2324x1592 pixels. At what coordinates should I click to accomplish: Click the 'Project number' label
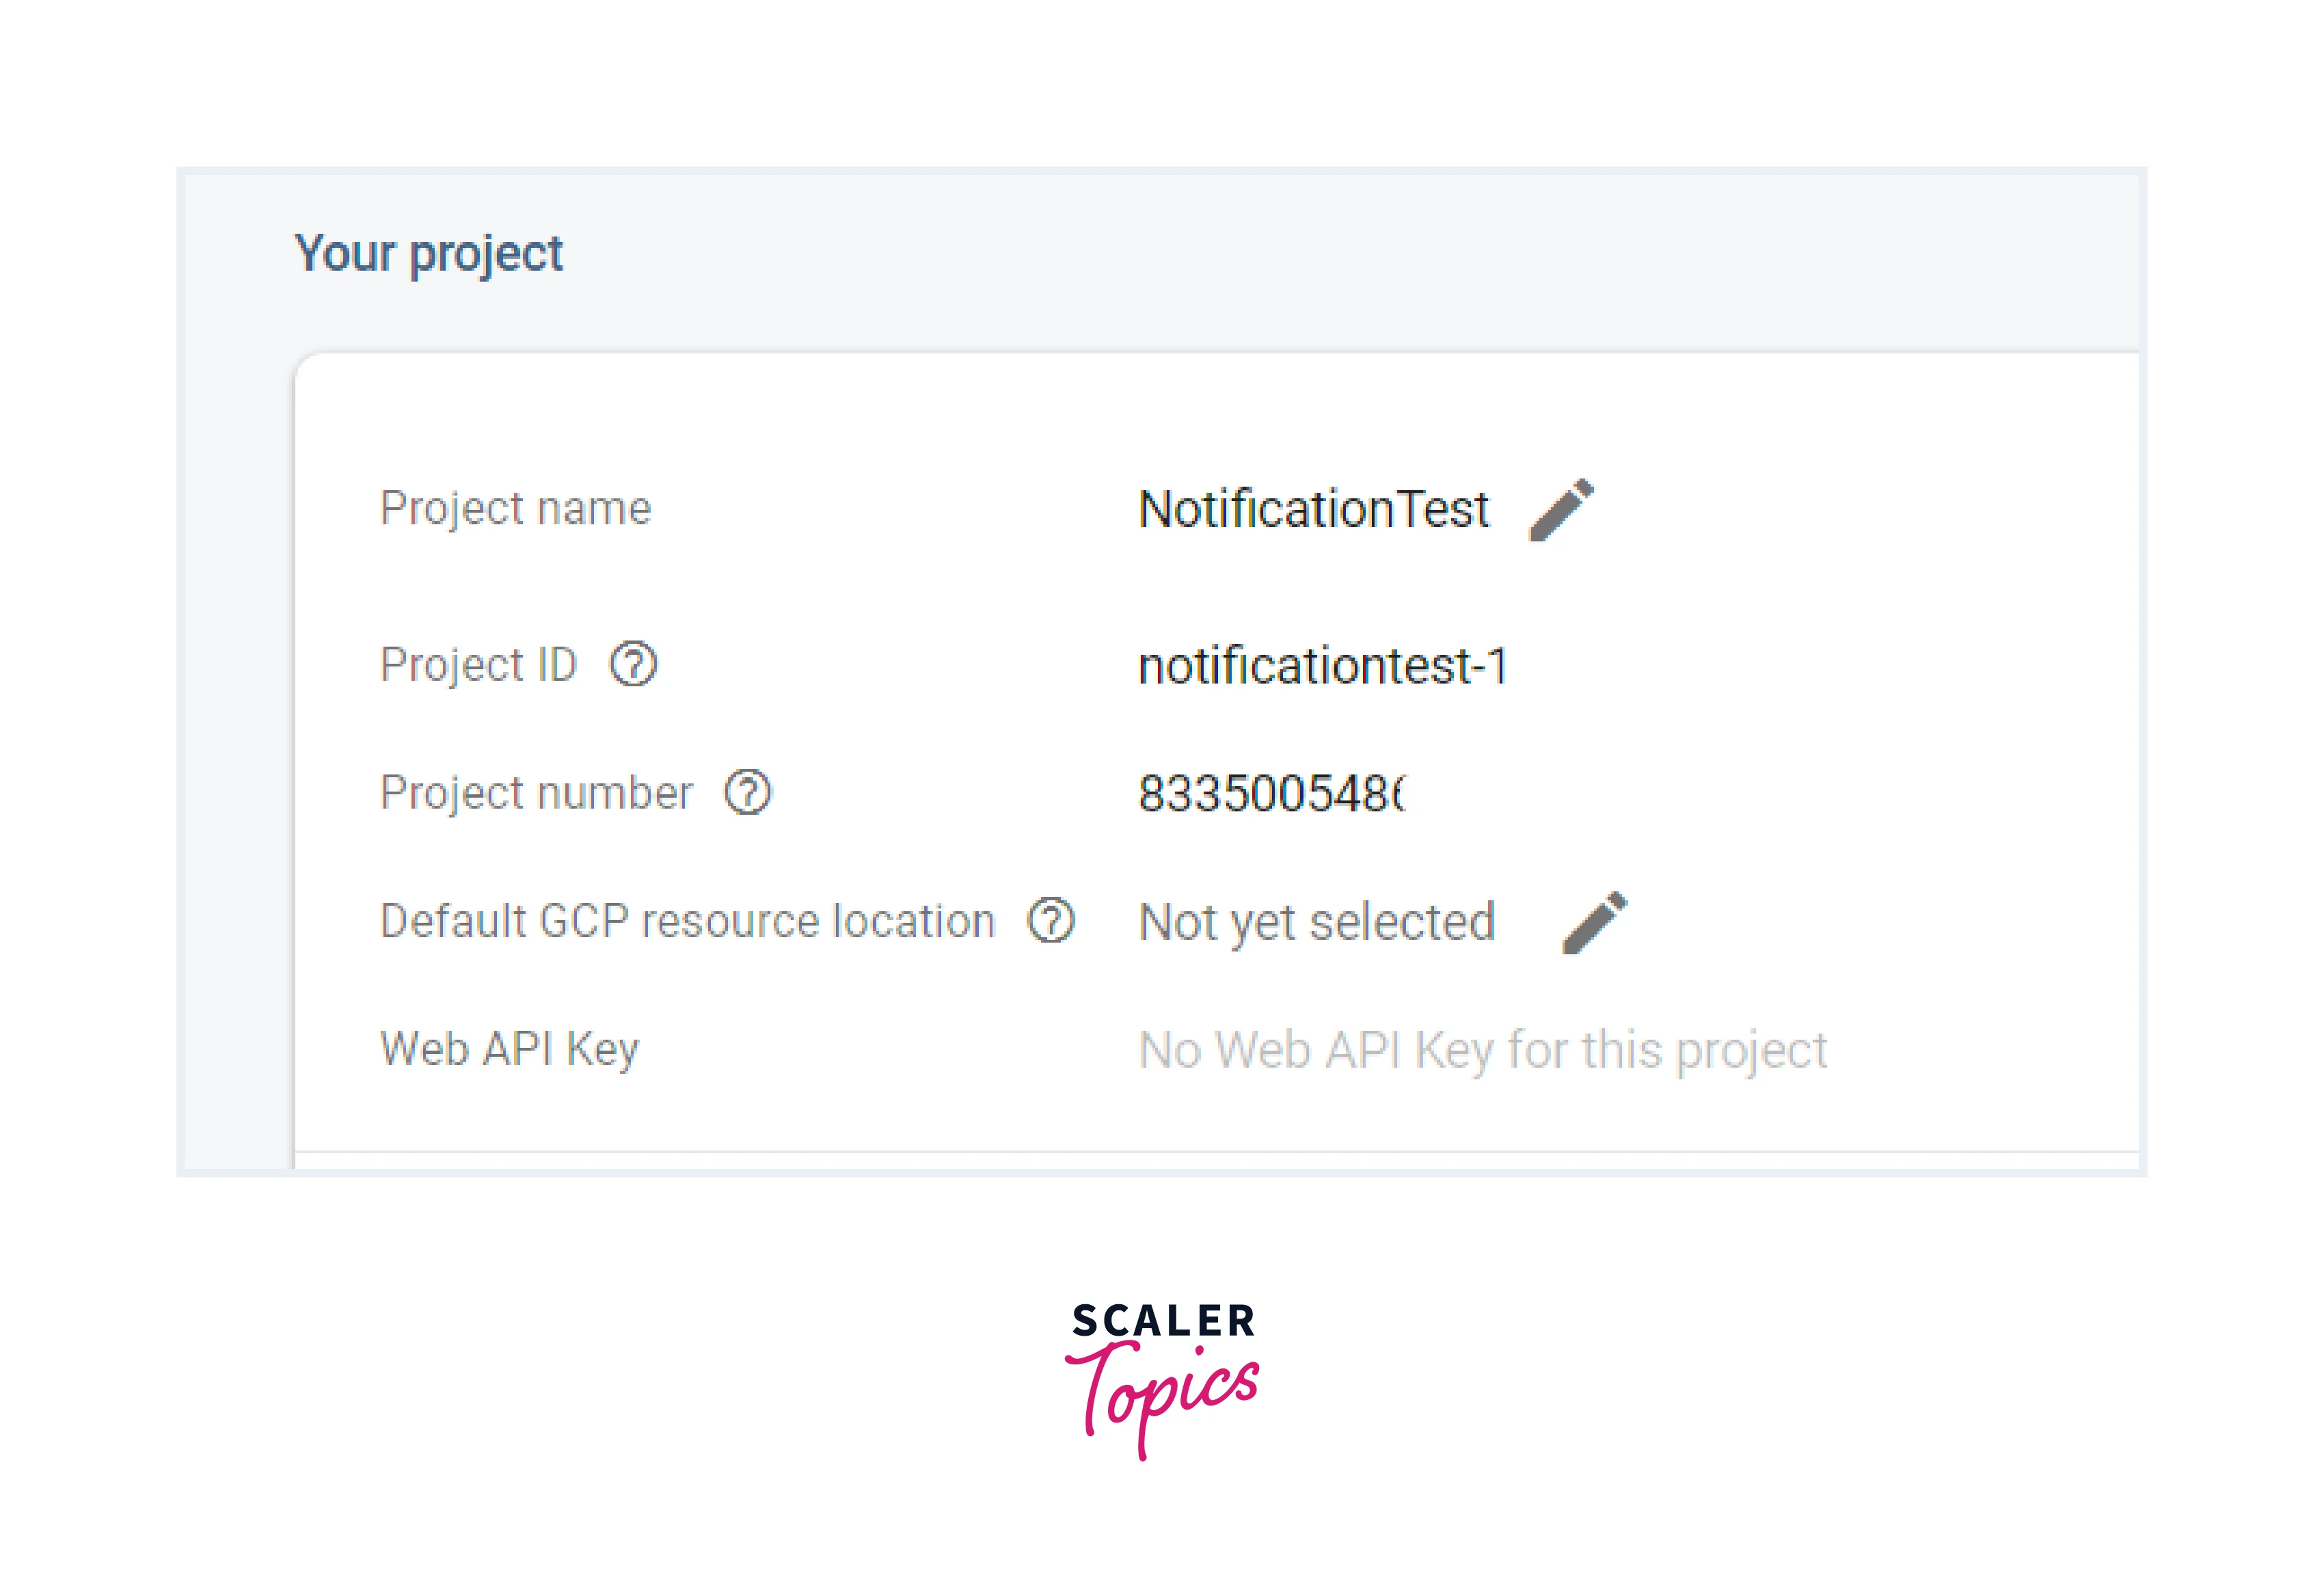click(x=536, y=793)
